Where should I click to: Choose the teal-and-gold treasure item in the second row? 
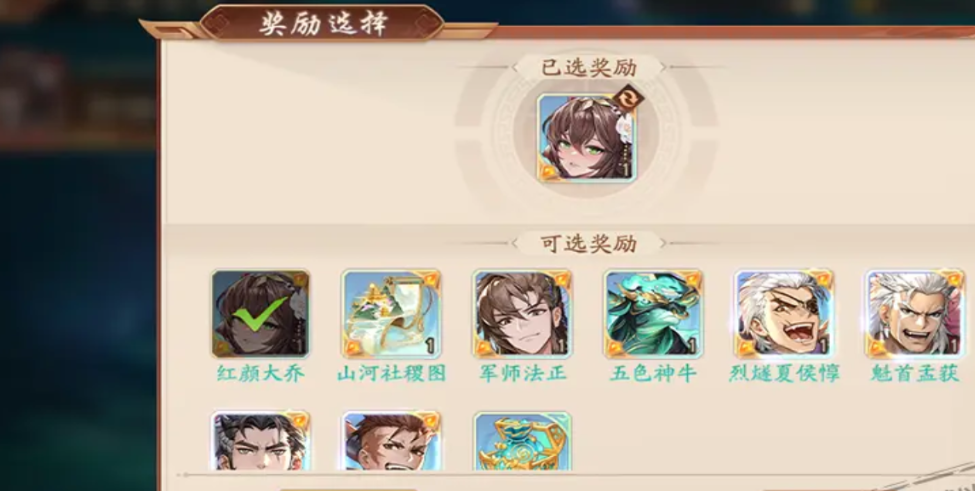point(522,440)
